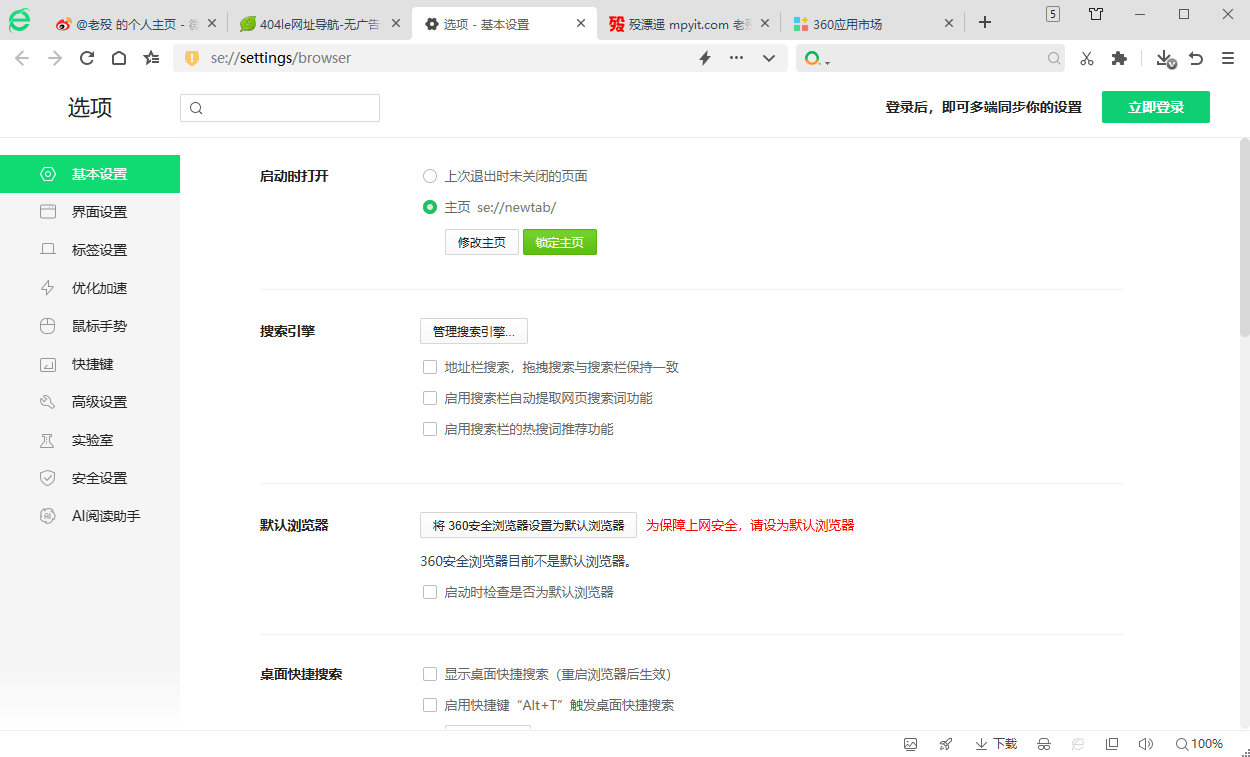This screenshot has height=757, width=1250.
Task: Open '标签设置' in the sidebar
Action: [x=90, y=250]
